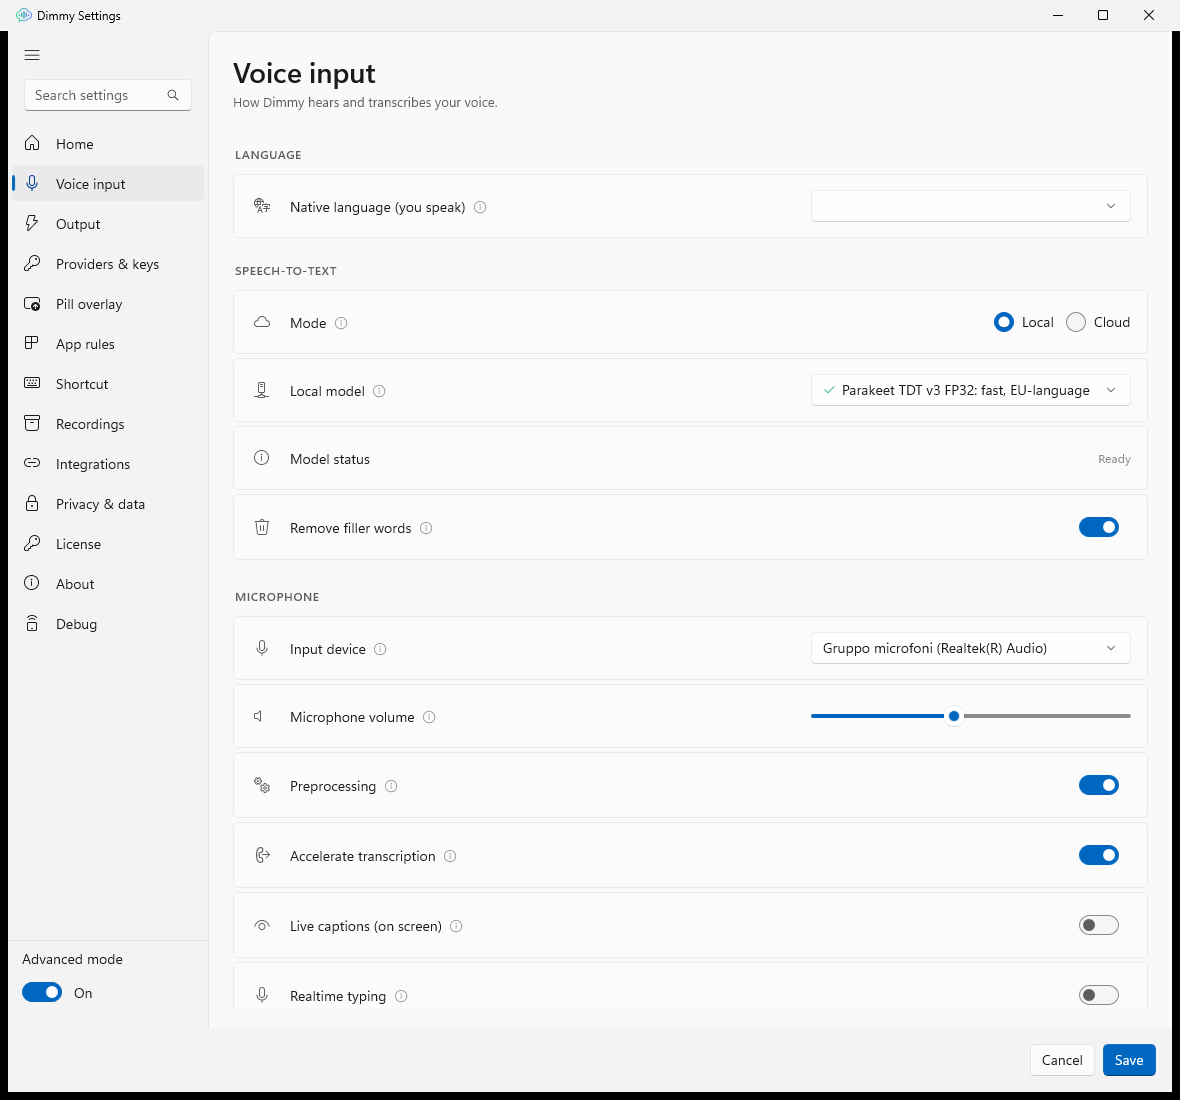Enable the Live captions toggle

coord(1099,925)
